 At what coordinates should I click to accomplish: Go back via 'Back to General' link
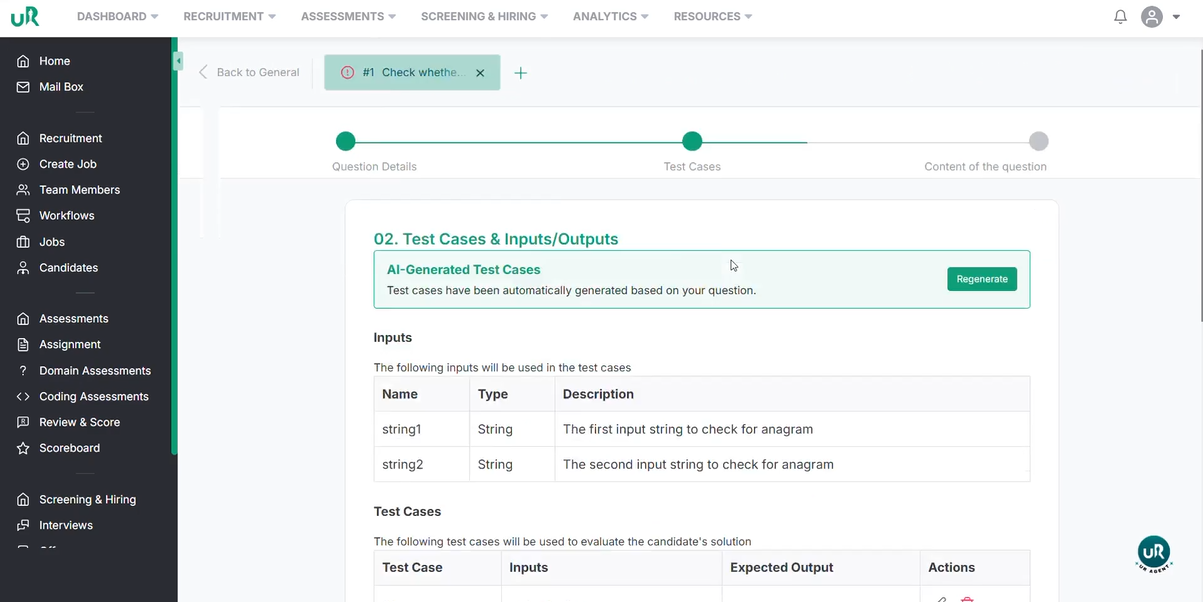pyautogui.click(x=249, y=72)
